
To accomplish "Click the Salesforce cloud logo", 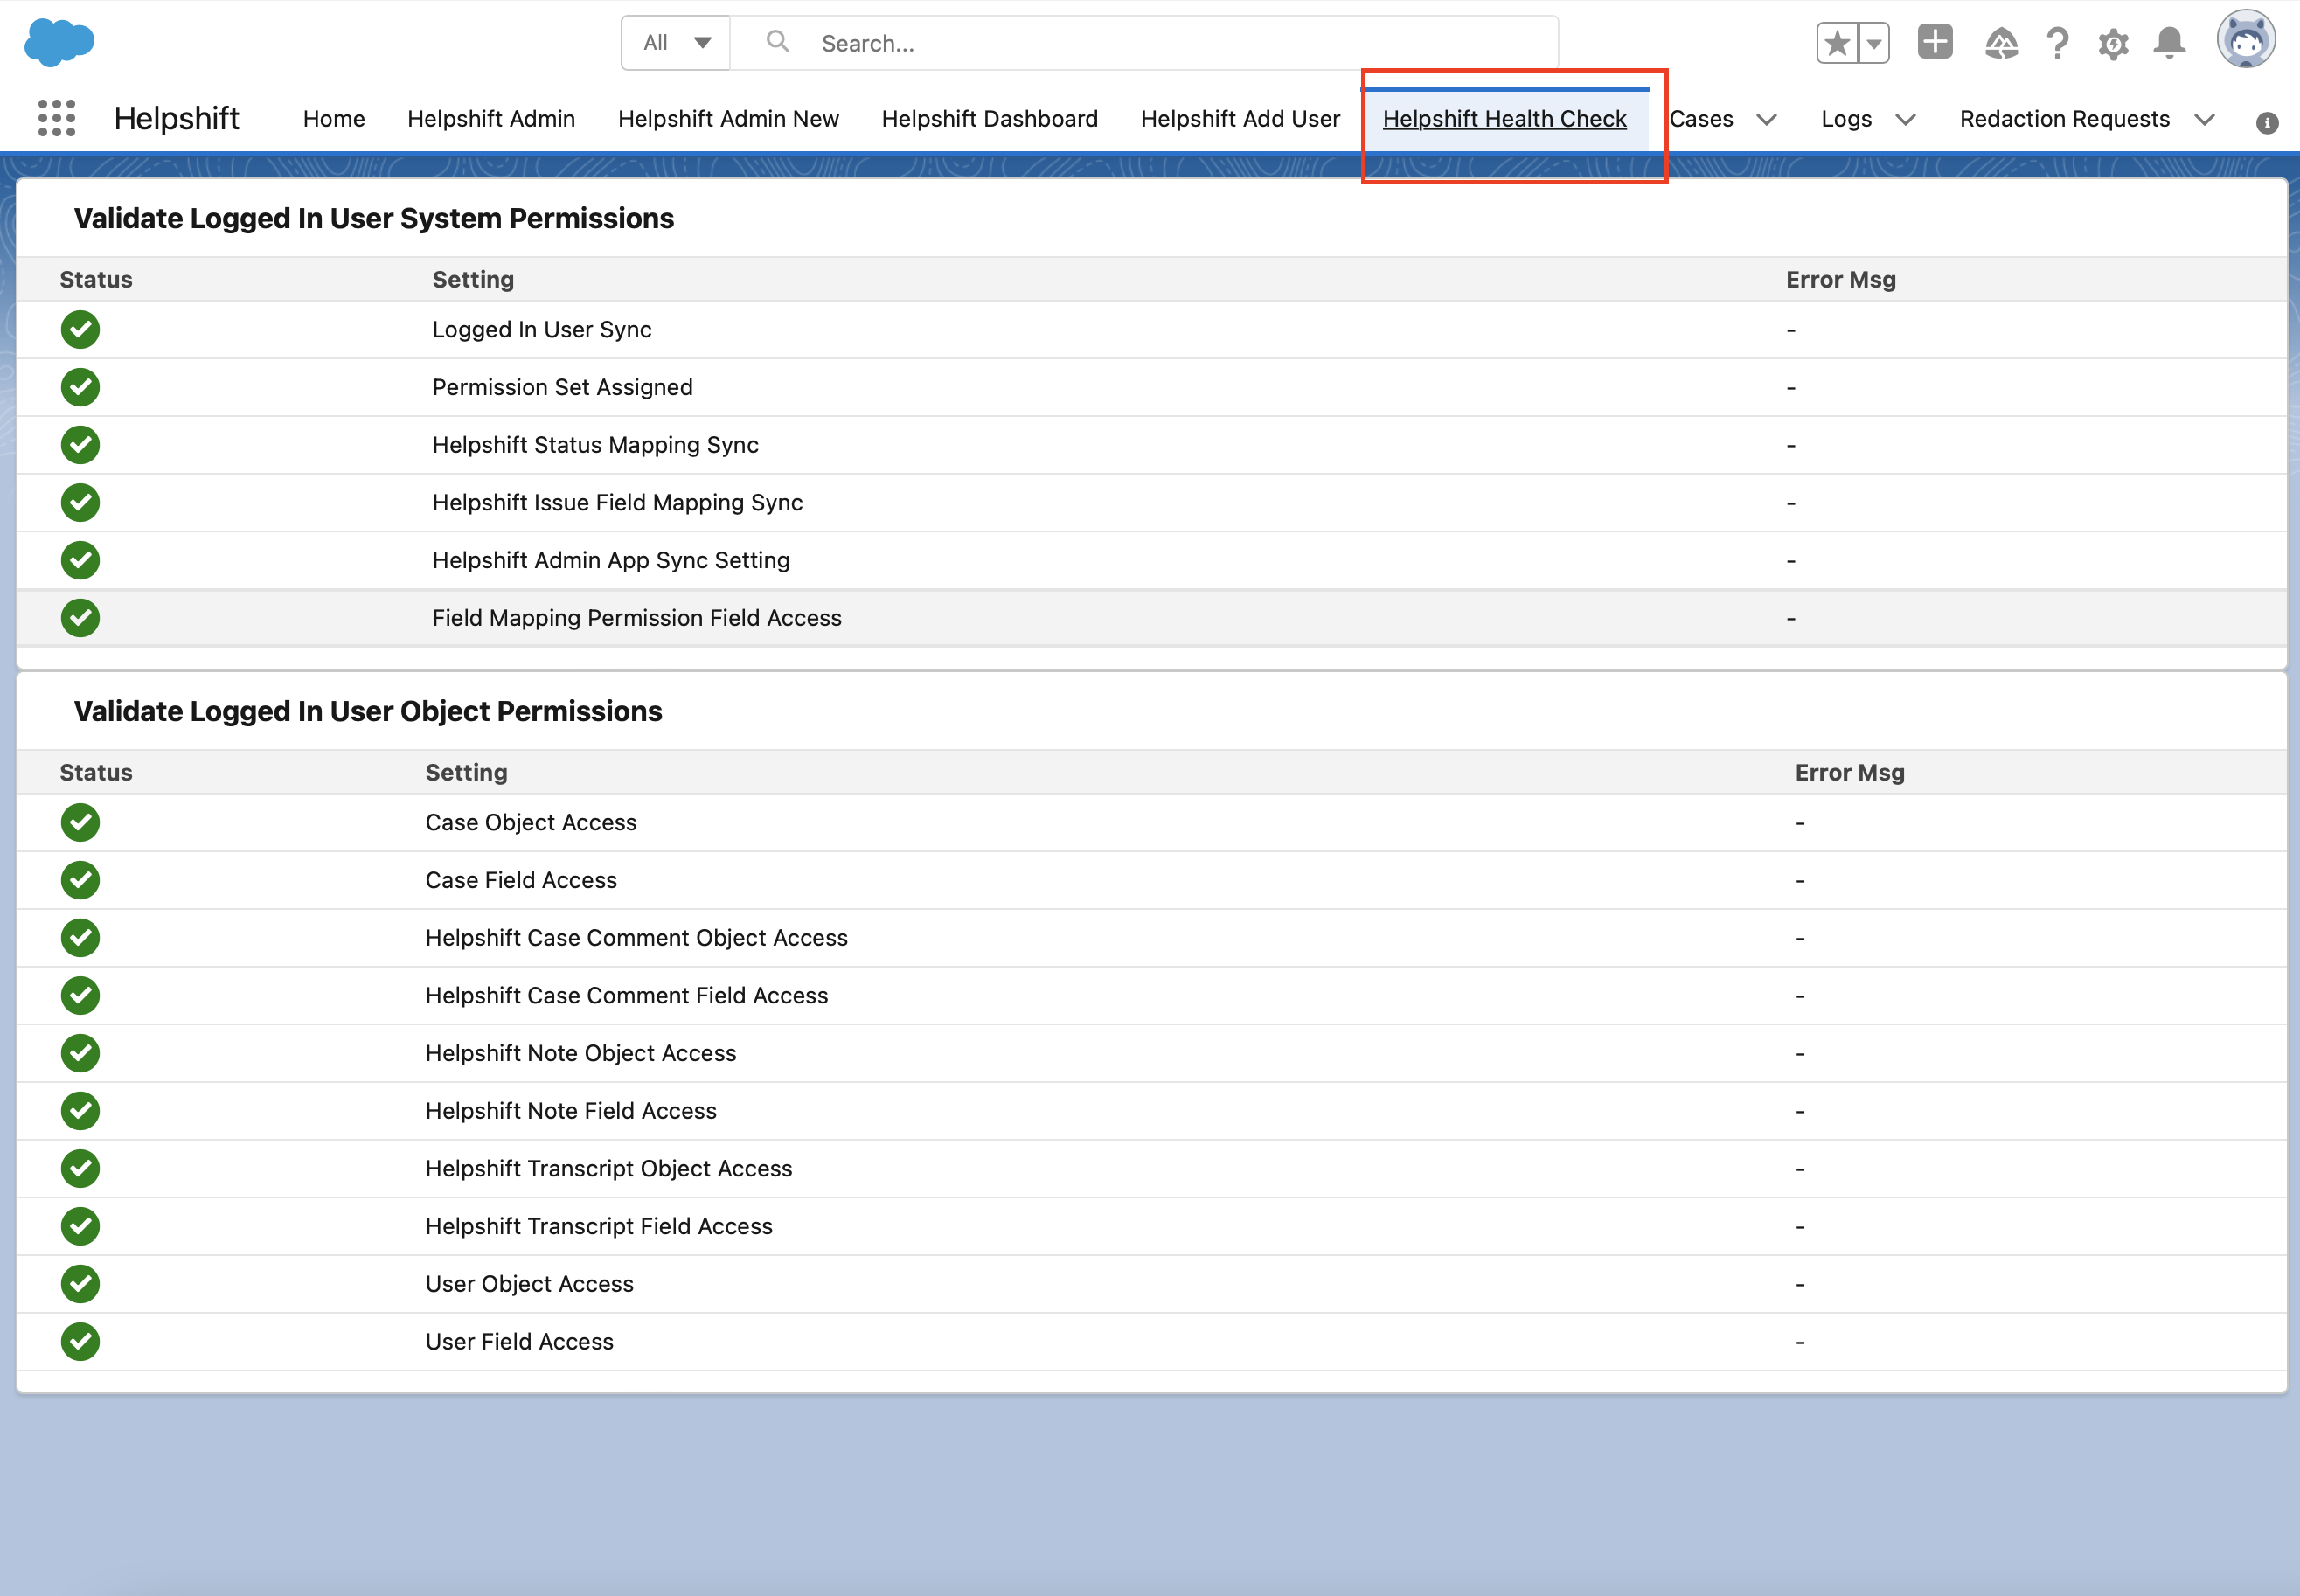I will (x=59, y=43).
